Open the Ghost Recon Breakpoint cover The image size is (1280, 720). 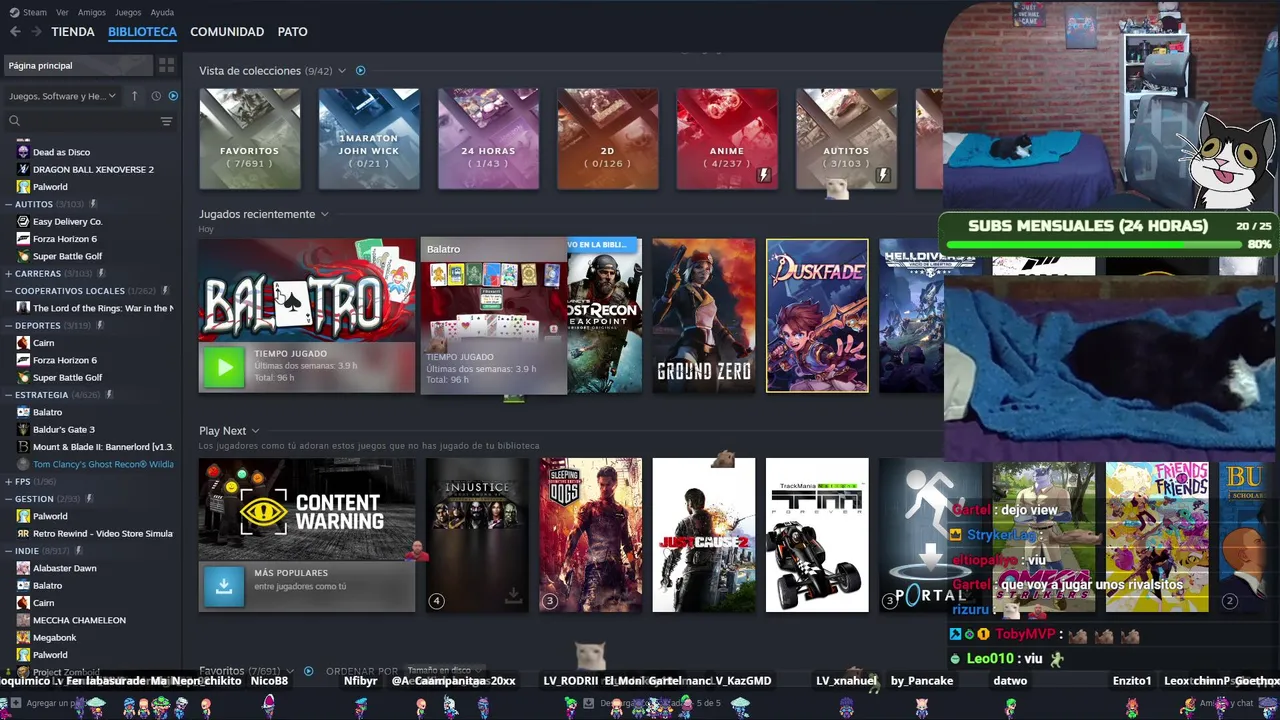click(x=605, y=316)
